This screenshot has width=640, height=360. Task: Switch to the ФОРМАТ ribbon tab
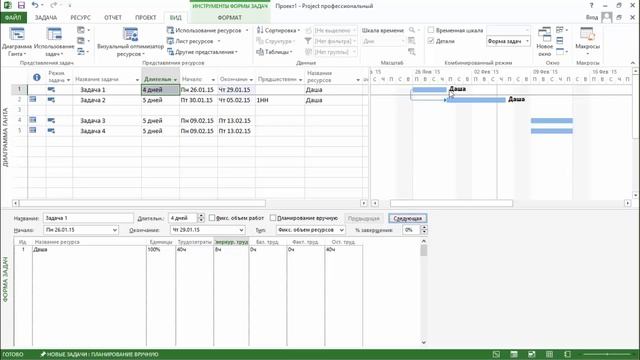[x=229, y=18]
